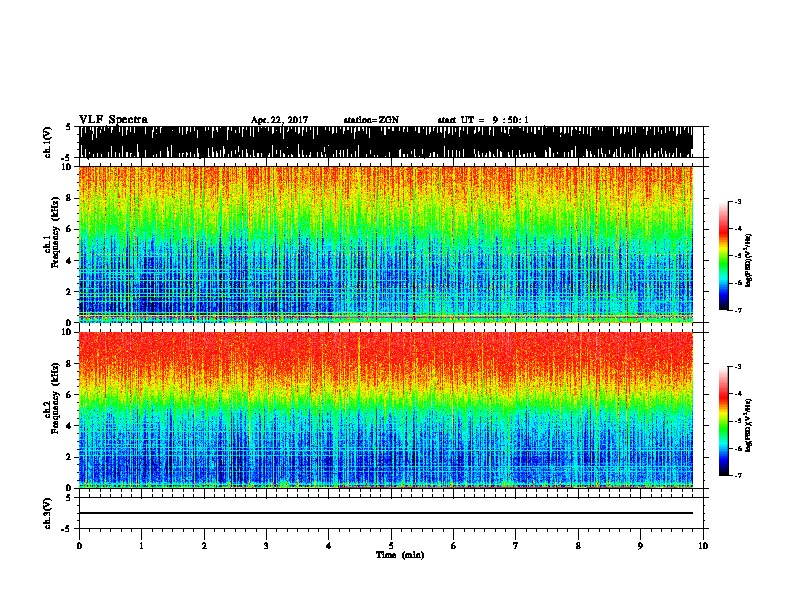Viewport: 792px width, 612px height.
Task: Select the "start UT = 9:50:1" header text
Action: [x=483, y=120]
